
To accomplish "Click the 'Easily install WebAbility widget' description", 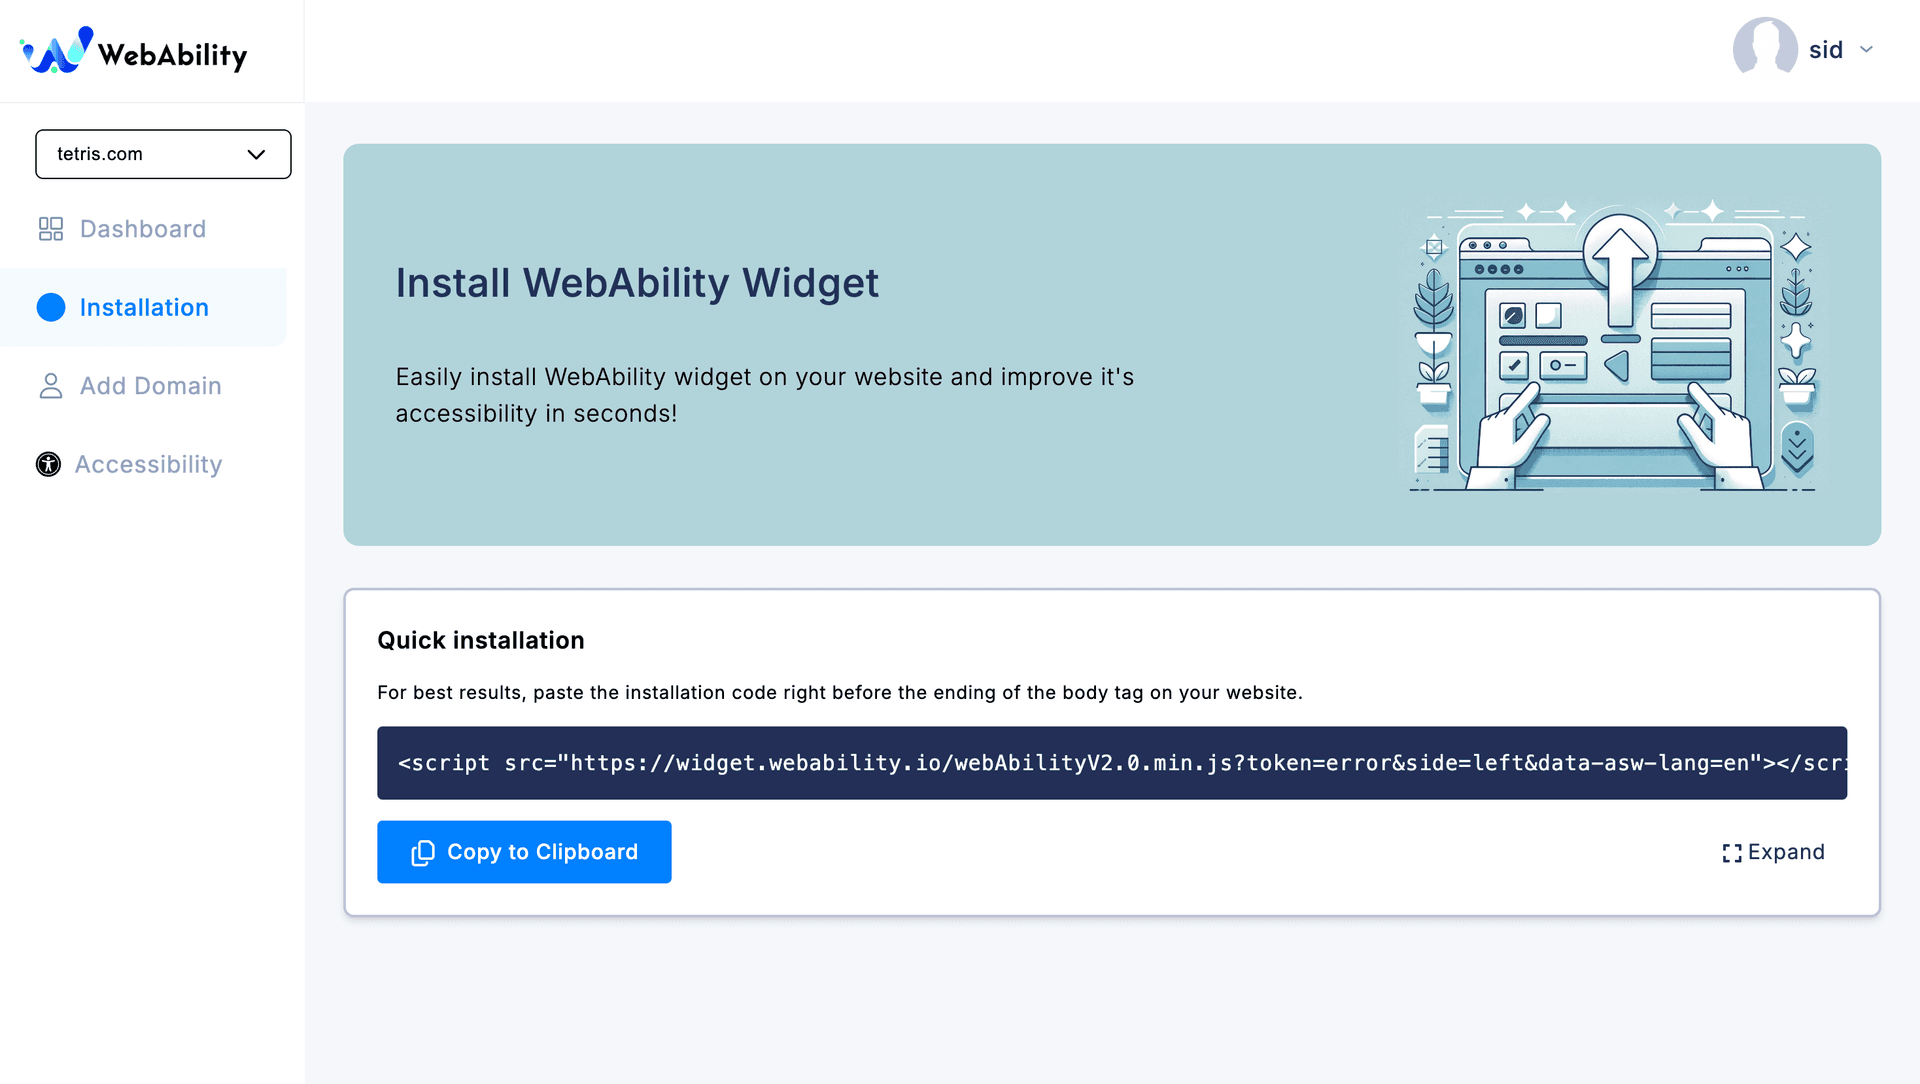I will point(765,395).
